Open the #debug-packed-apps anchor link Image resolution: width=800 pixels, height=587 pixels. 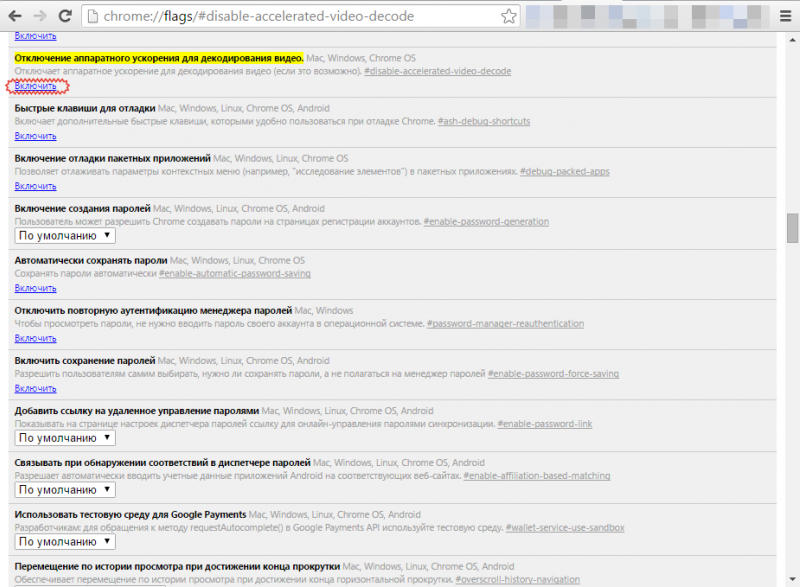coord(565,171)
